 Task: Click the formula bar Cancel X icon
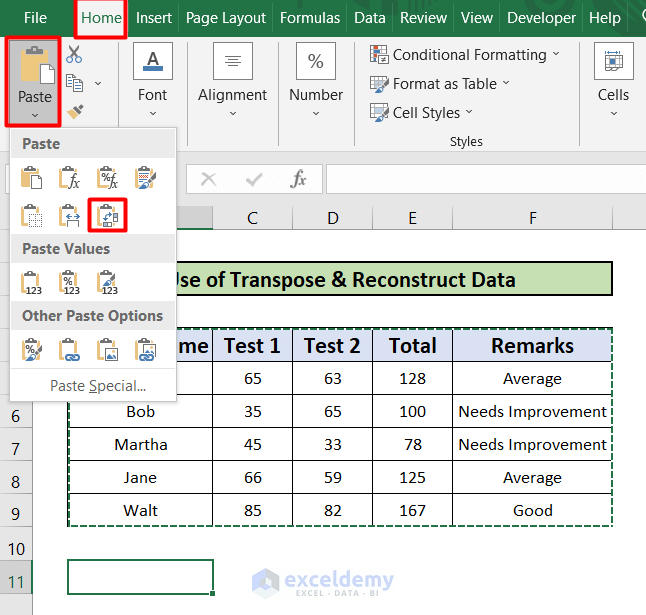208,179
